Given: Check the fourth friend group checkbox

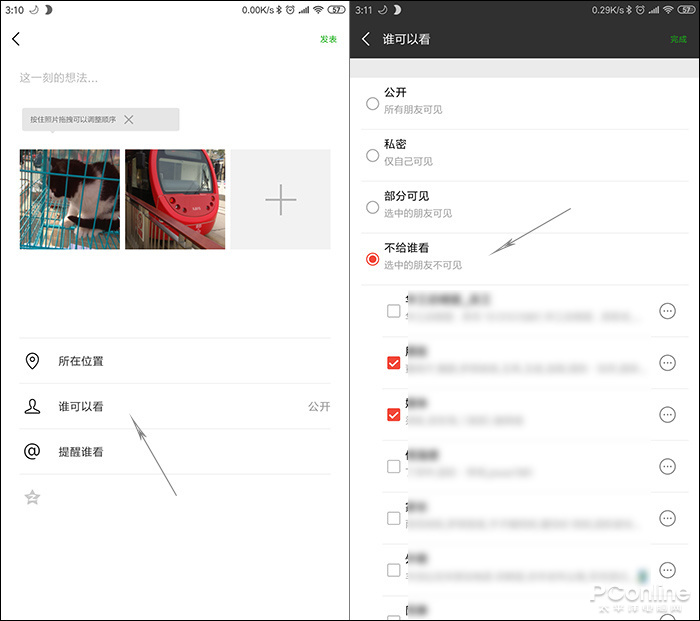Looking at the screenshot, I should pos(393,466).
